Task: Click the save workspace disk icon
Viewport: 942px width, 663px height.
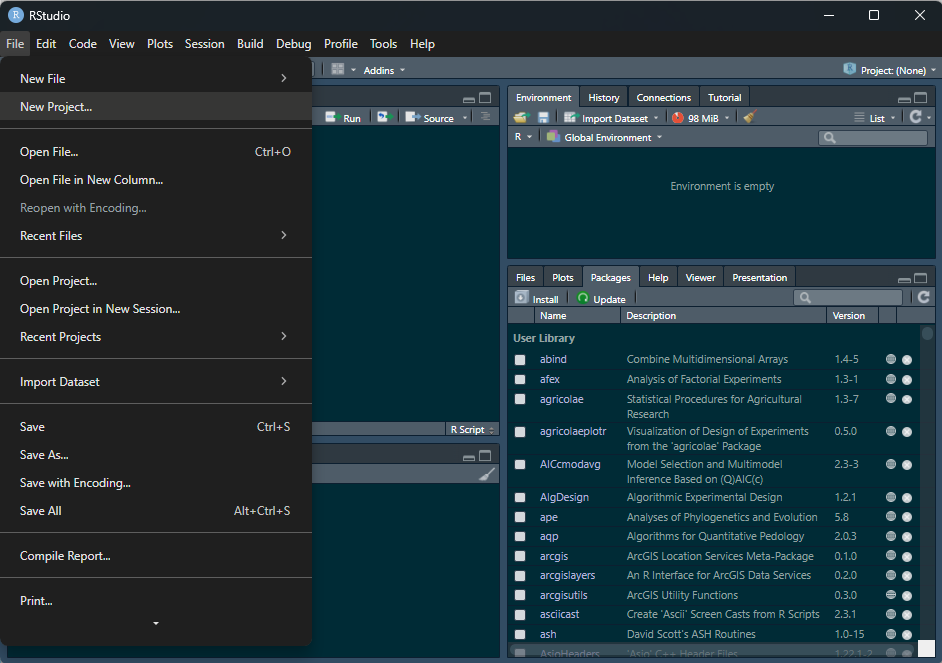Action: 543,118
